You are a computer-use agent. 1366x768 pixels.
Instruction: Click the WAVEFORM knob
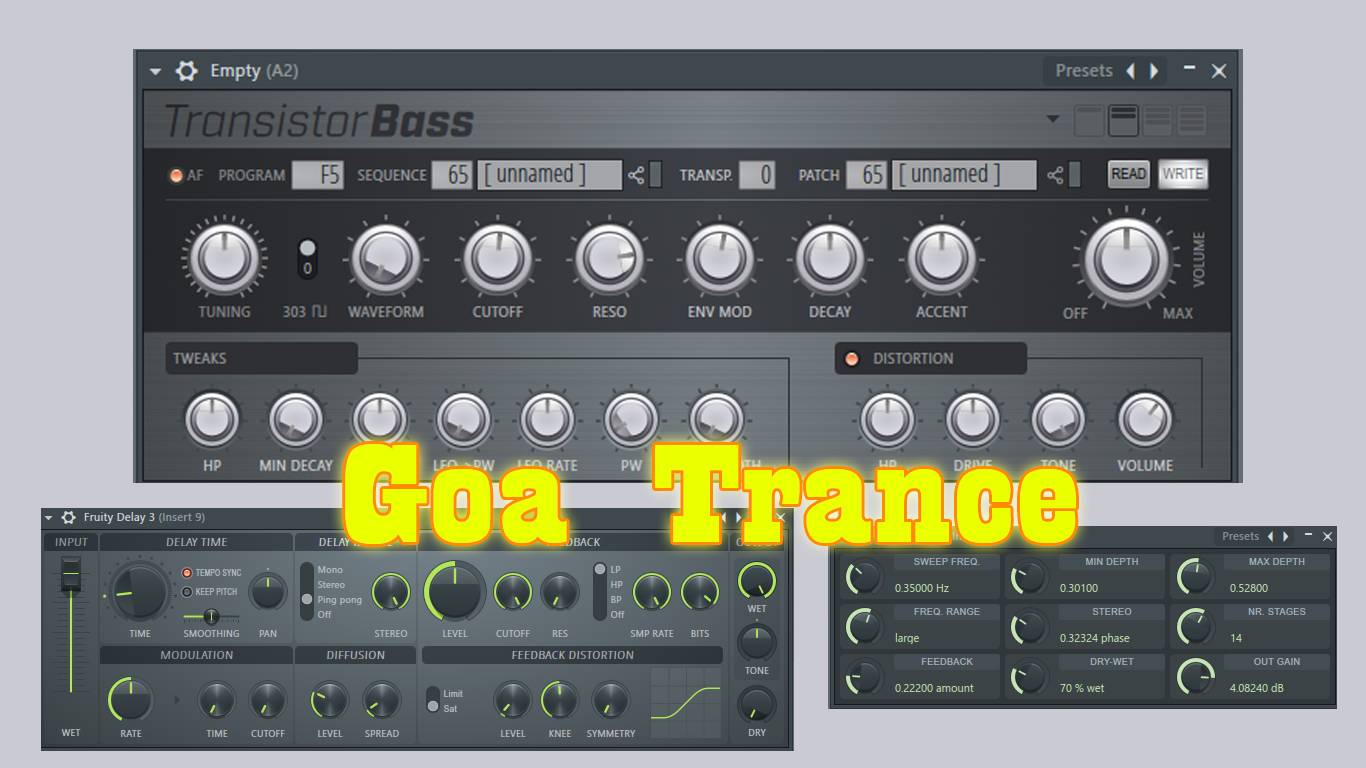pyautogui.click(x=386, y=259)
